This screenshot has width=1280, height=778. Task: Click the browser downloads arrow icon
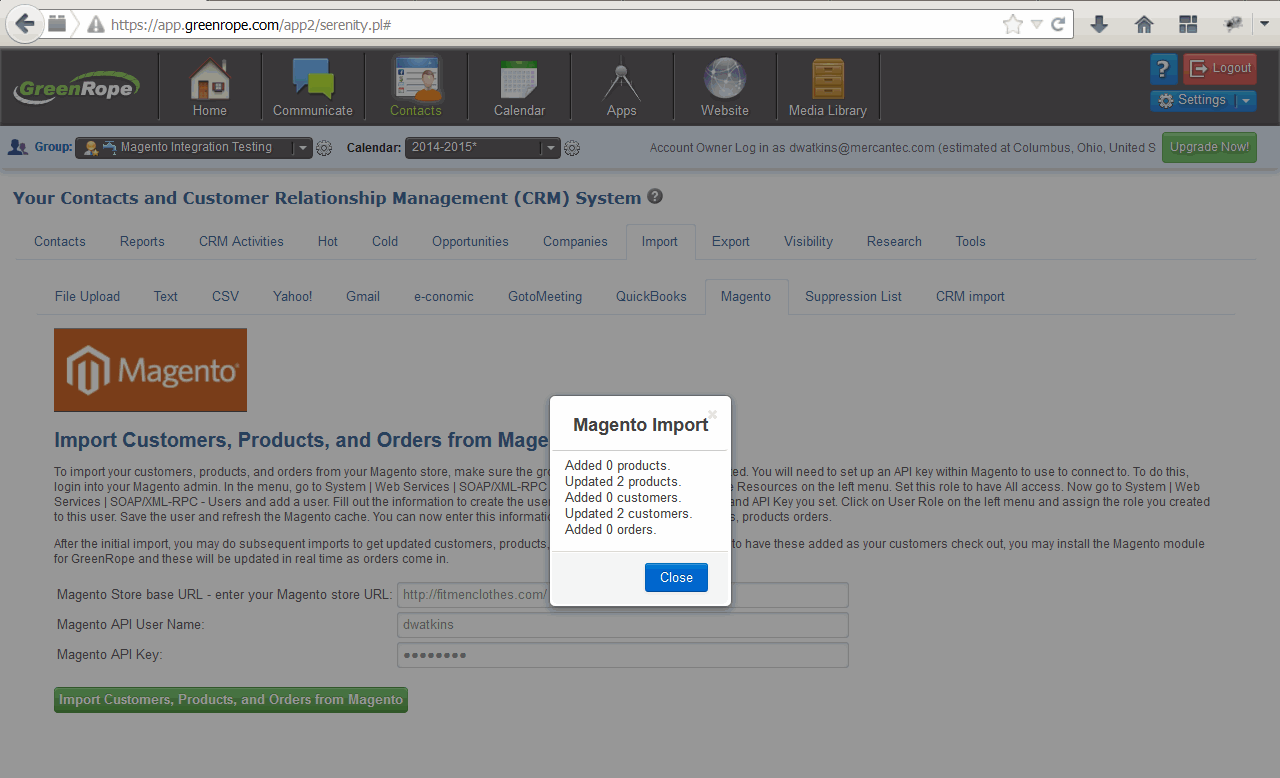[x=1099, y=24]
